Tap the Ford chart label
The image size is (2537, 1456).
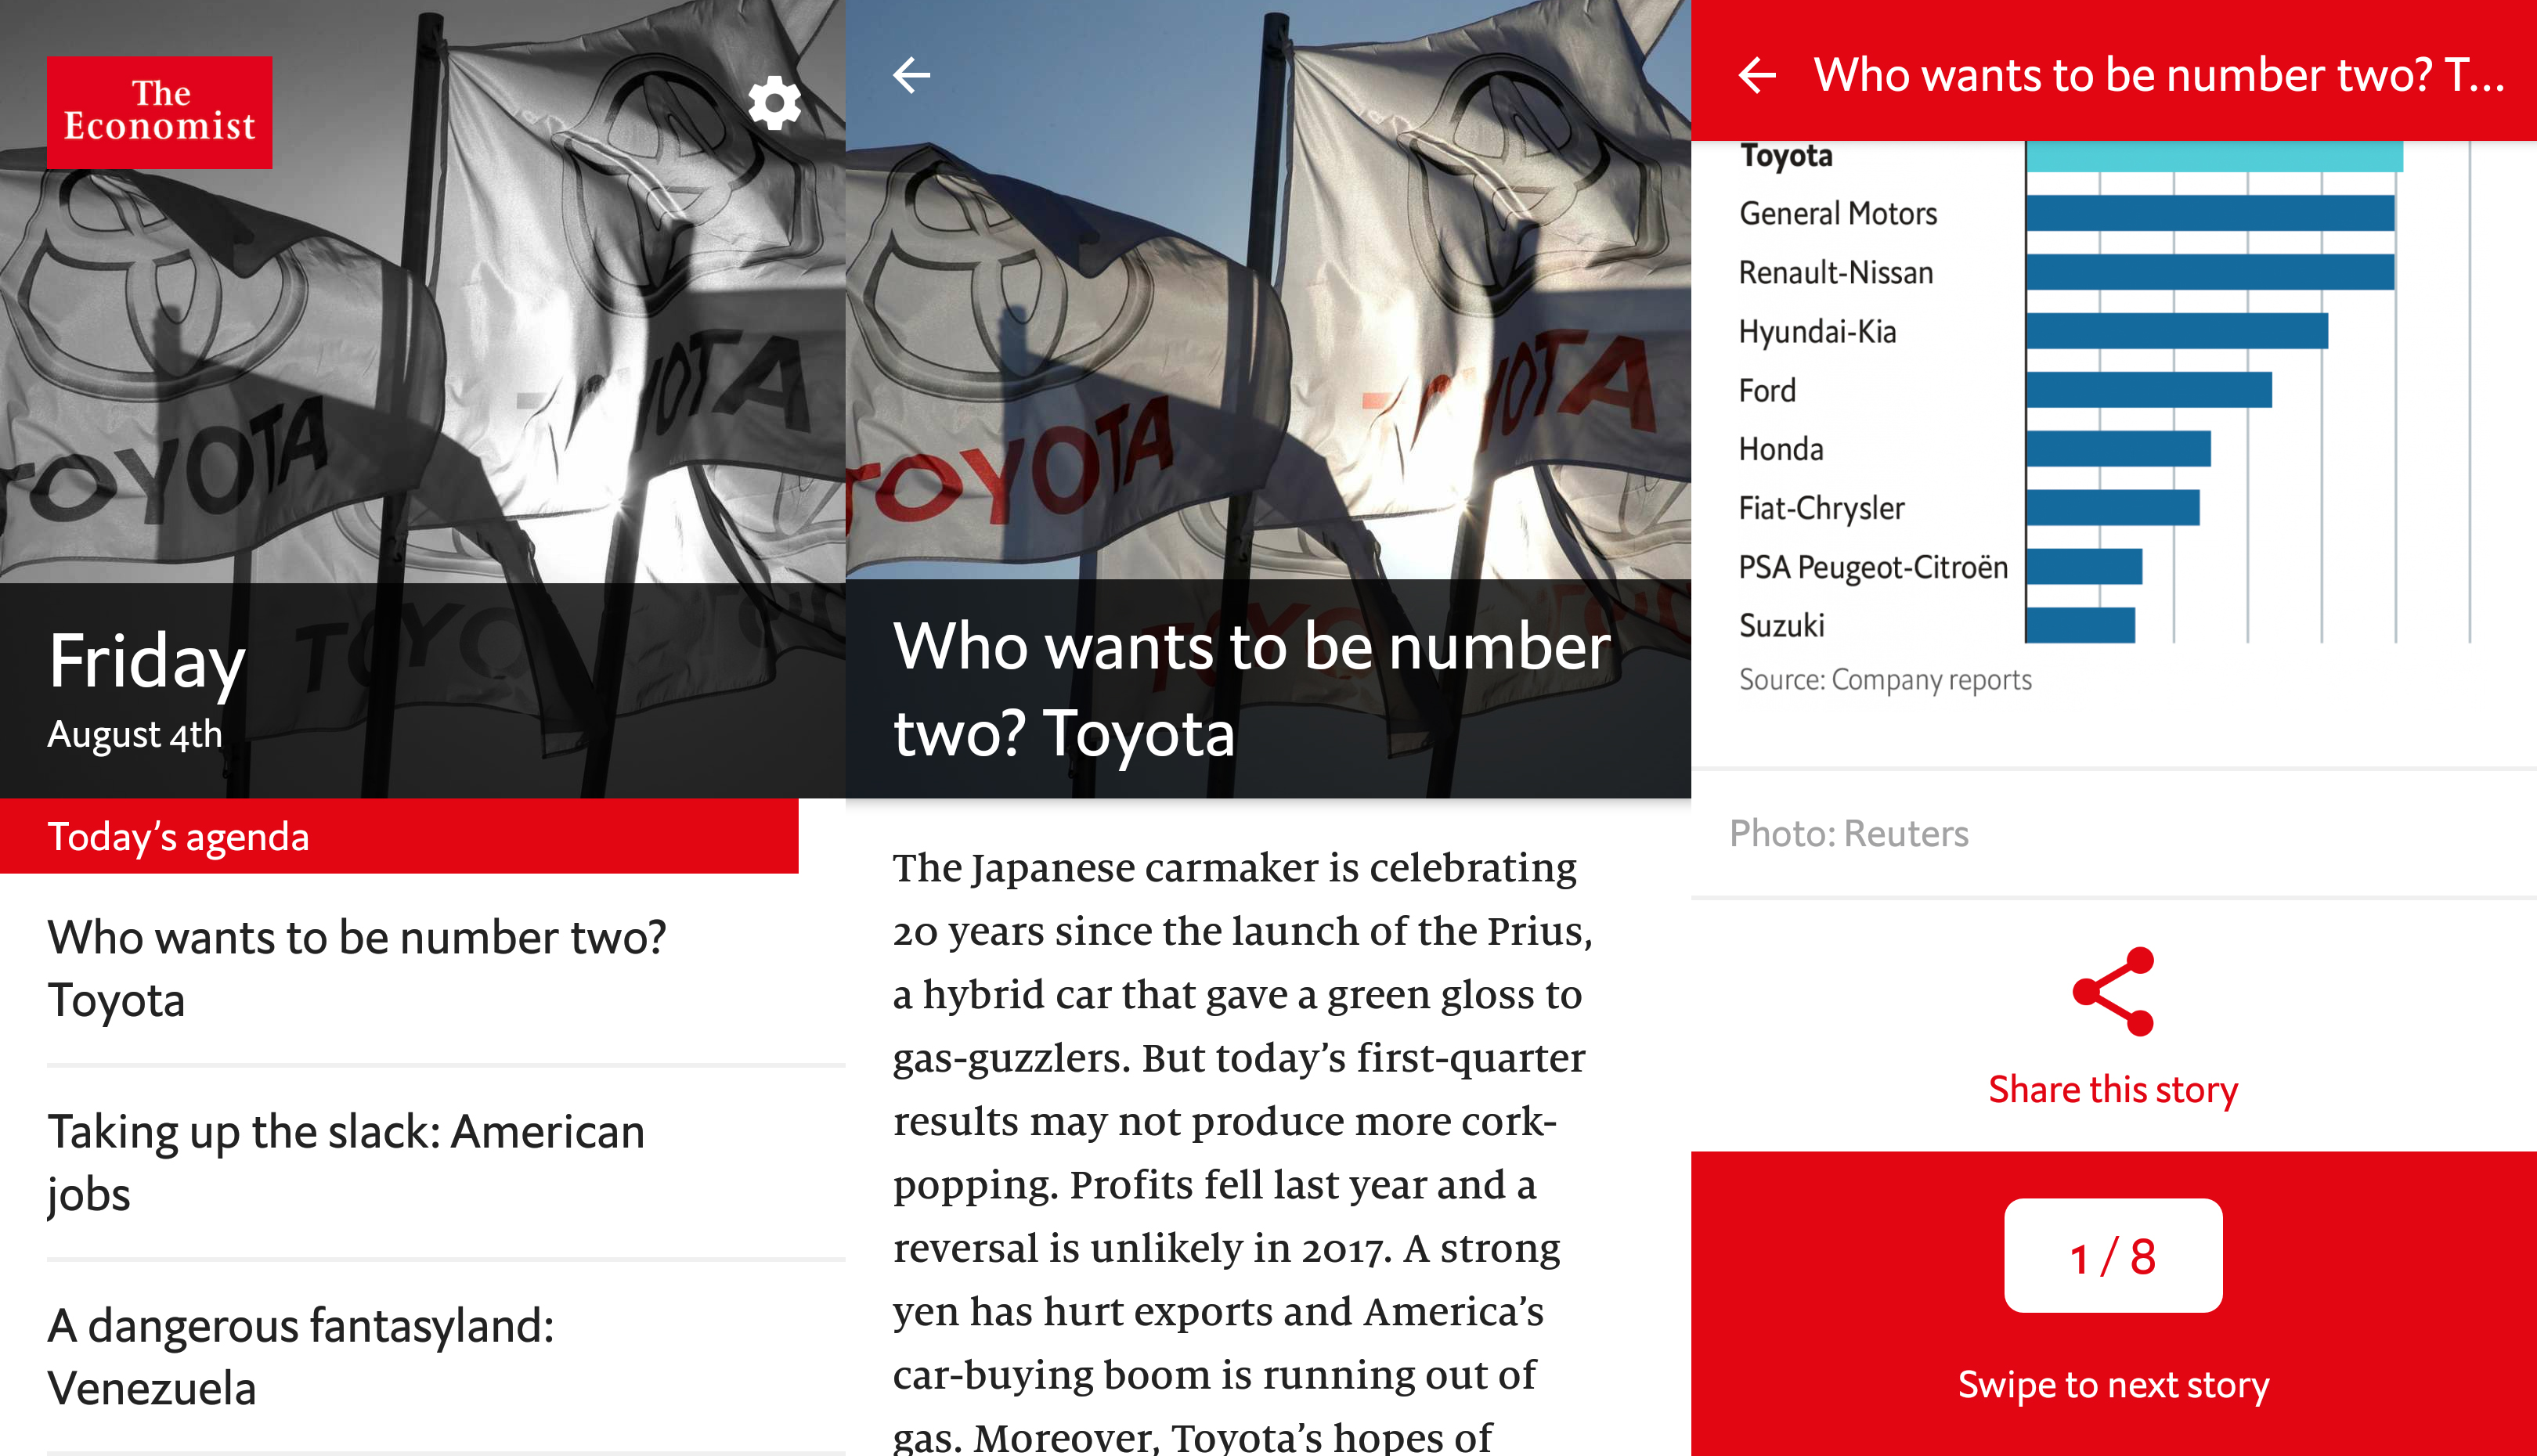1767,390
